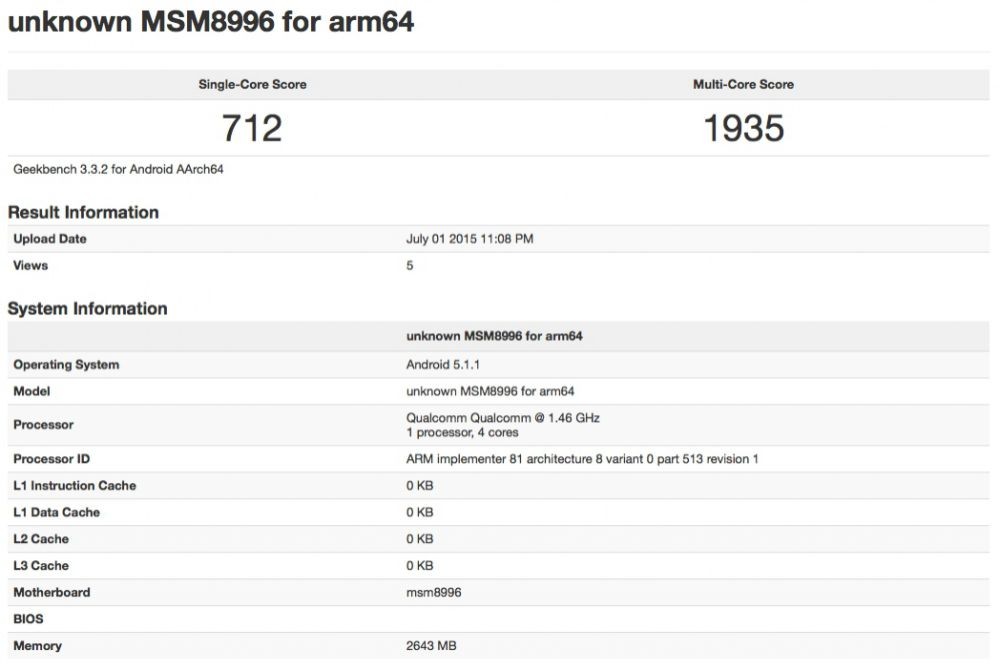
Task: Click the page title "unknown MSM8996 for arm64"
Action: click(211, 22)
